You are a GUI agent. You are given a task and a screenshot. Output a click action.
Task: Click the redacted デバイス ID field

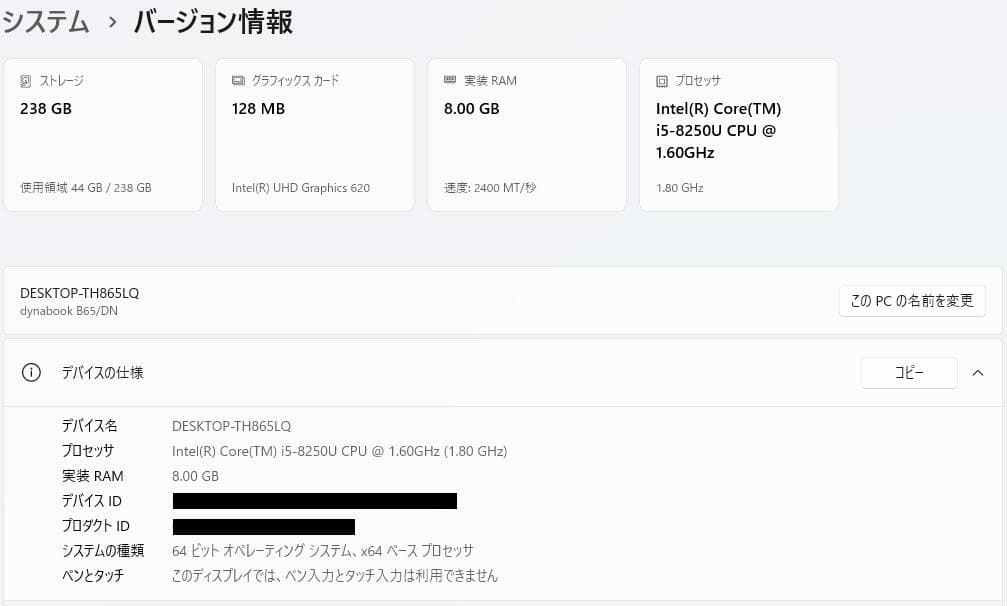point(314,500)
